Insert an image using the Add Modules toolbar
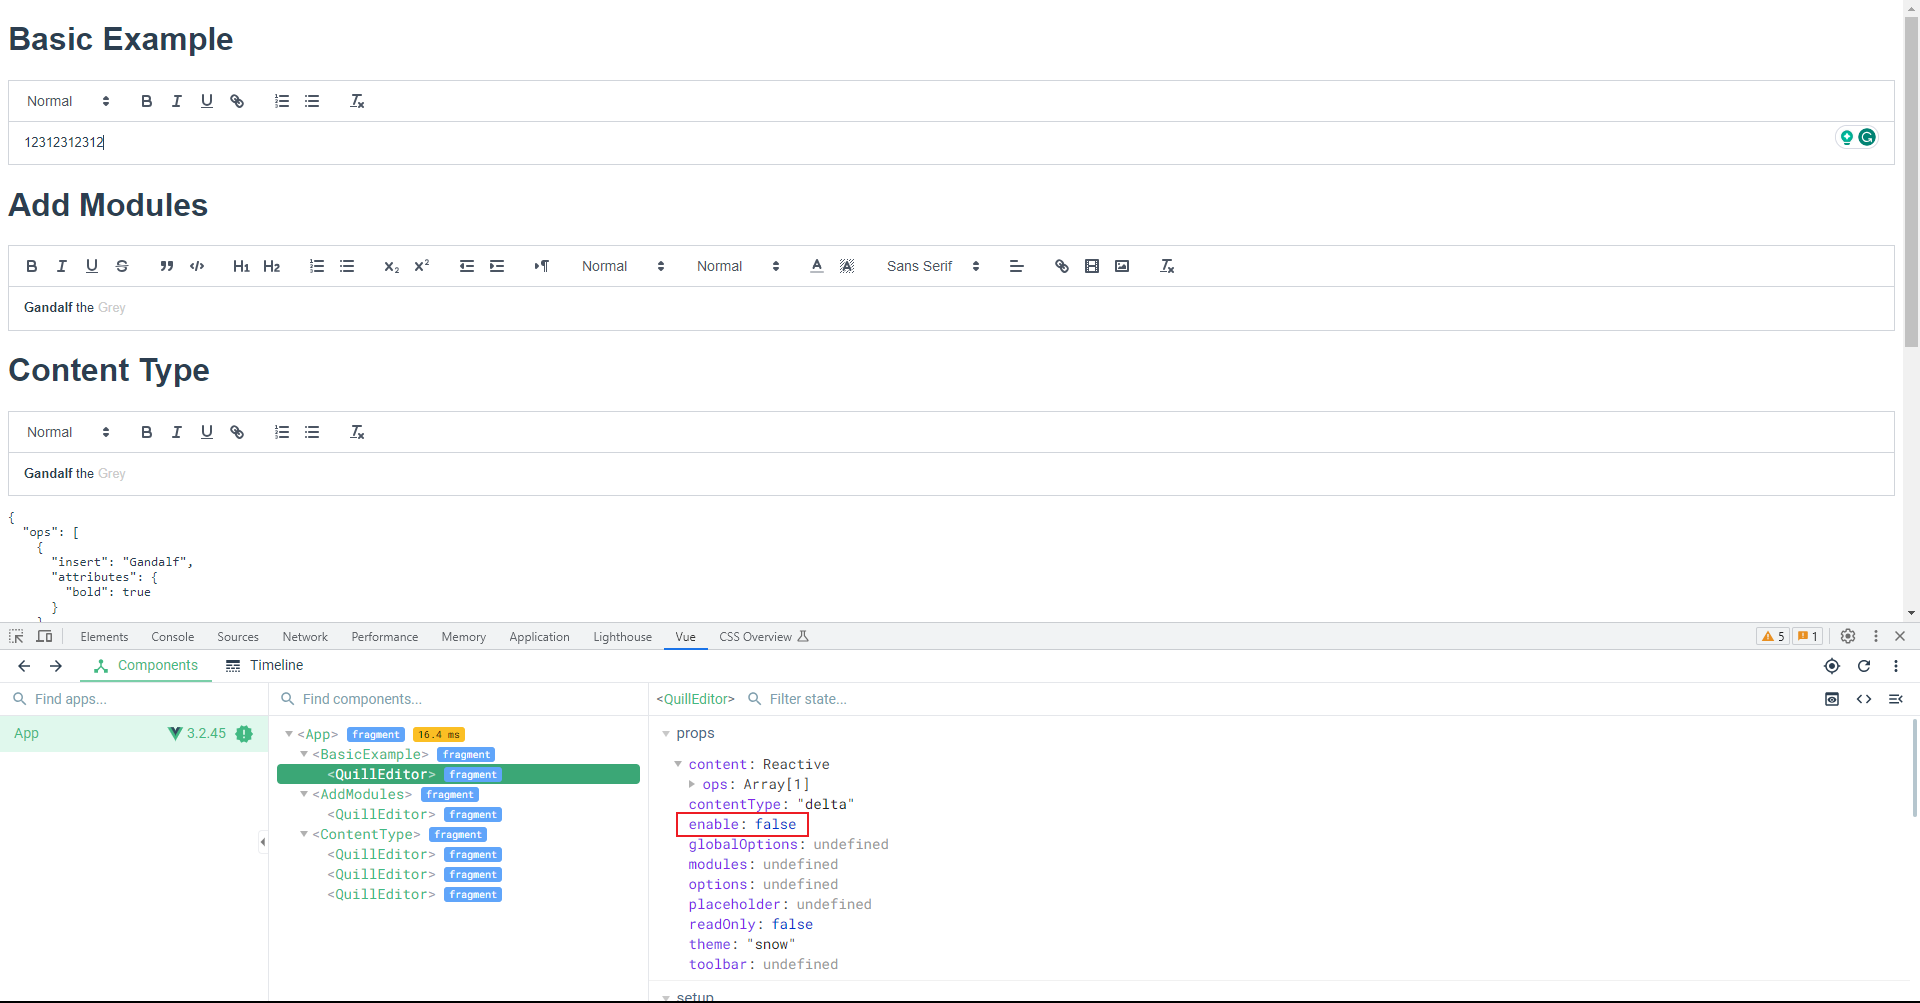Viewport: 1920px width, 1003px height. click(1122, 266)
